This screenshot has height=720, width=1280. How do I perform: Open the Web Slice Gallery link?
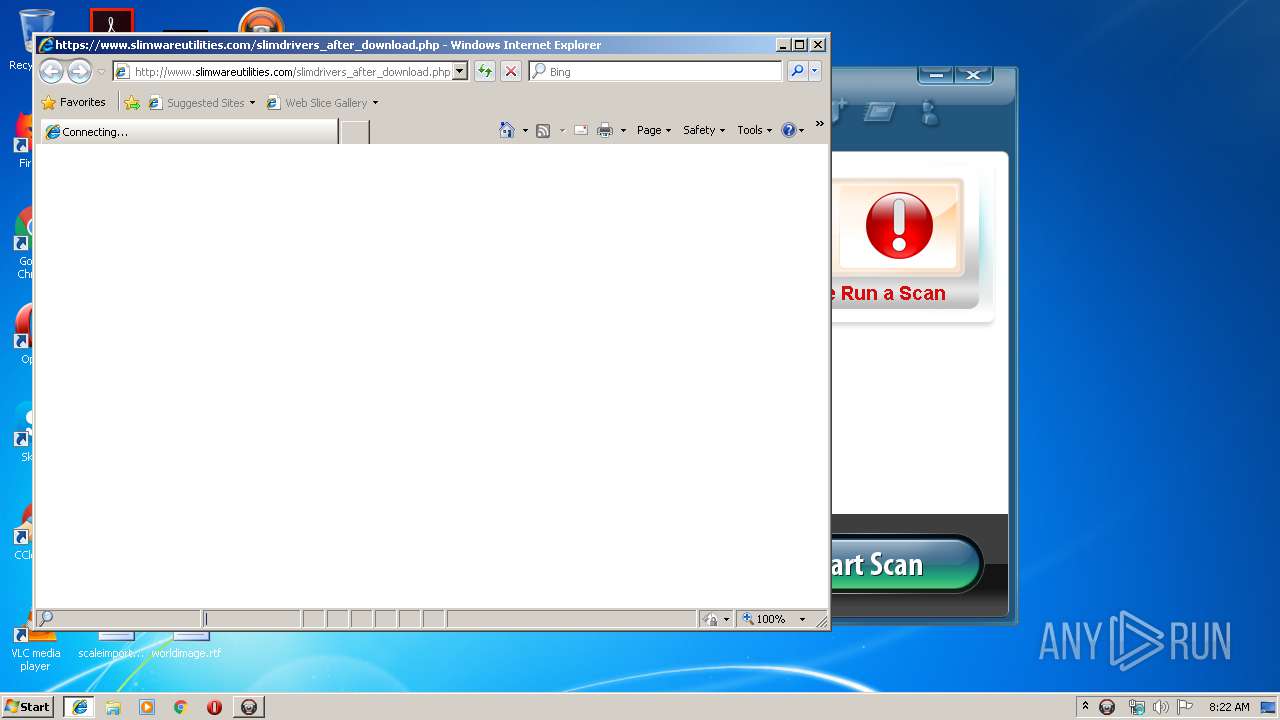click(317, 102)
